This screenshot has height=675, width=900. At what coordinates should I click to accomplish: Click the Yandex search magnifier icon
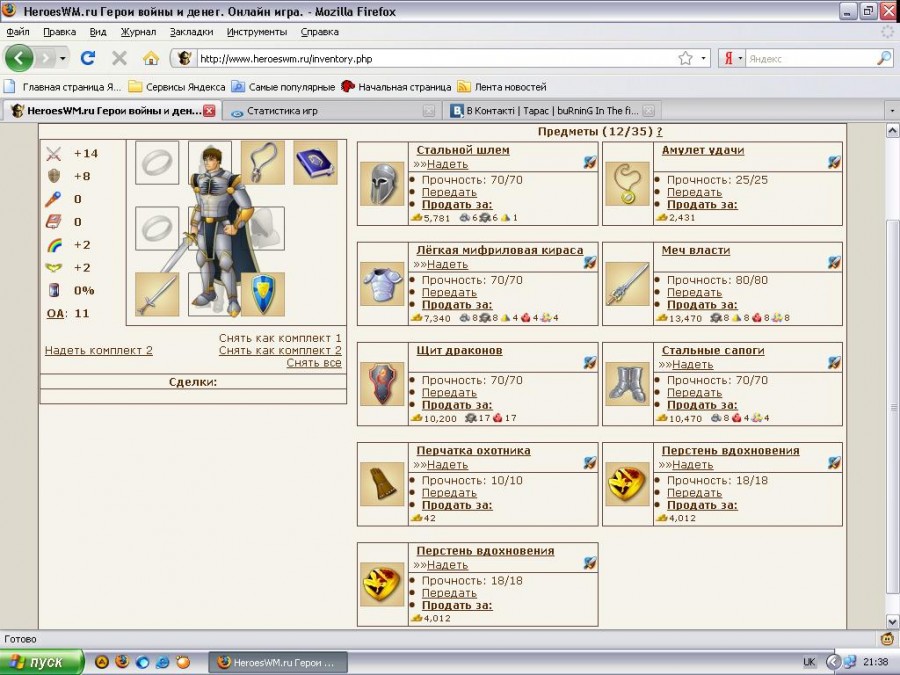pos(885,59)
